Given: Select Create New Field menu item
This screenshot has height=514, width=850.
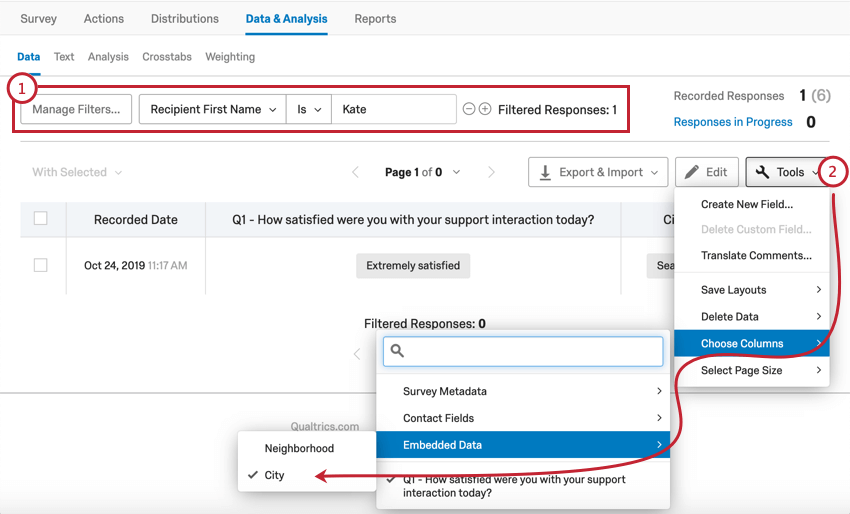Looking at the screenshot, I should (x=746, y=204).
